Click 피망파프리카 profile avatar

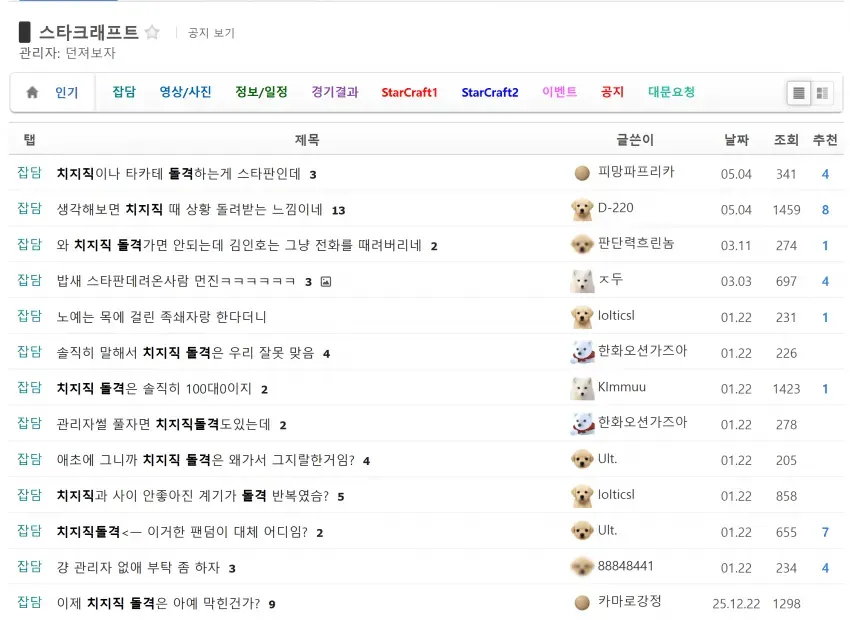pyautogui.click(x=582, y=173)
